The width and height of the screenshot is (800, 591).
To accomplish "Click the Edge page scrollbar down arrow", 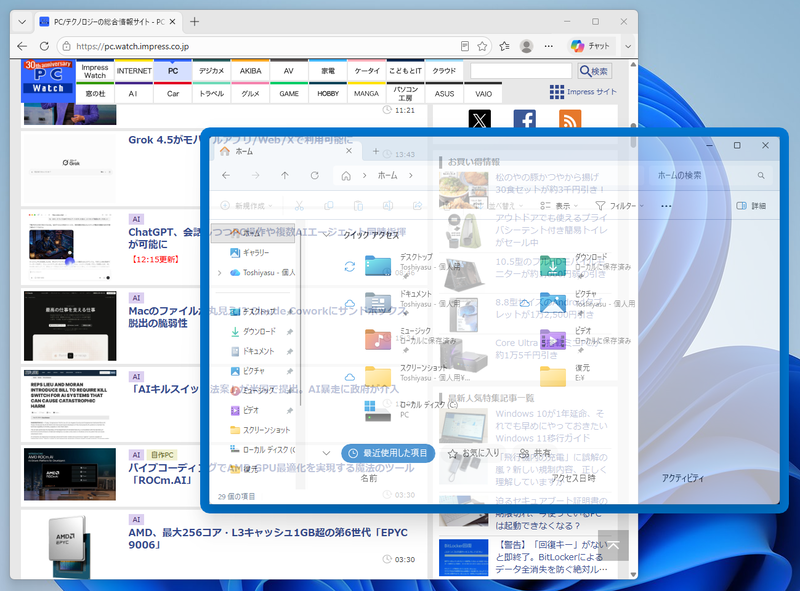I will click(633, 574).
